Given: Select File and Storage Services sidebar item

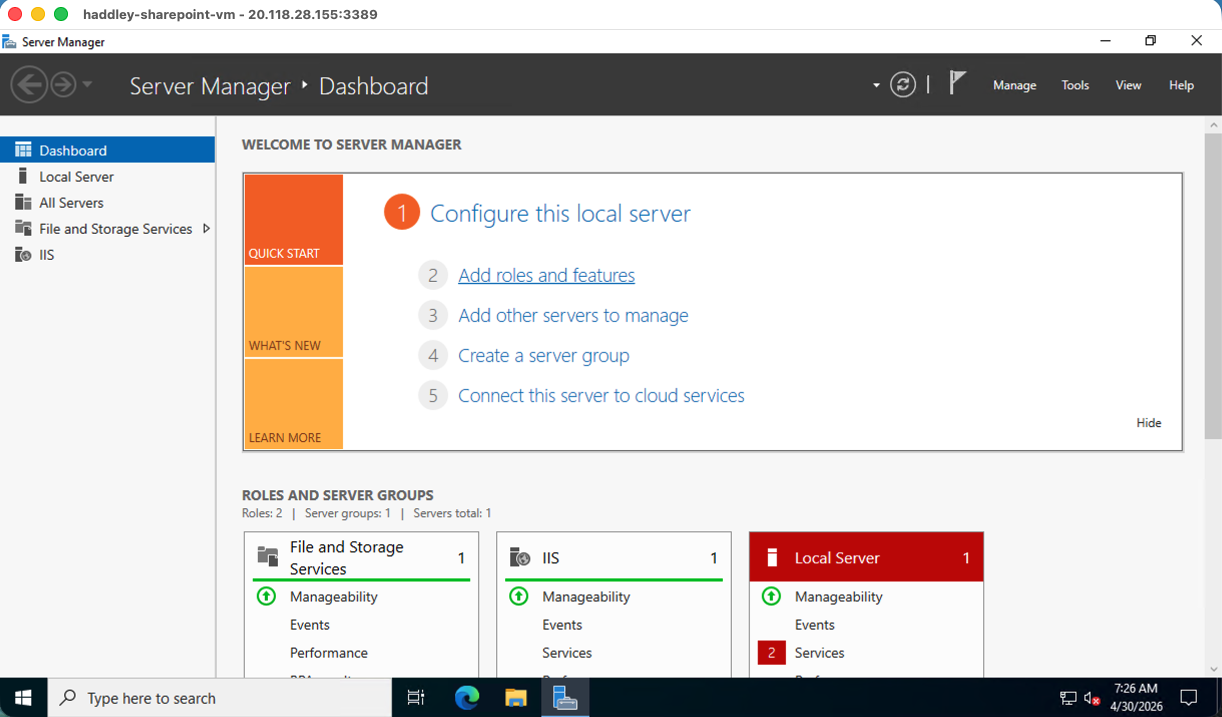Looking at the screenshot, I should (x=107, y=228).
